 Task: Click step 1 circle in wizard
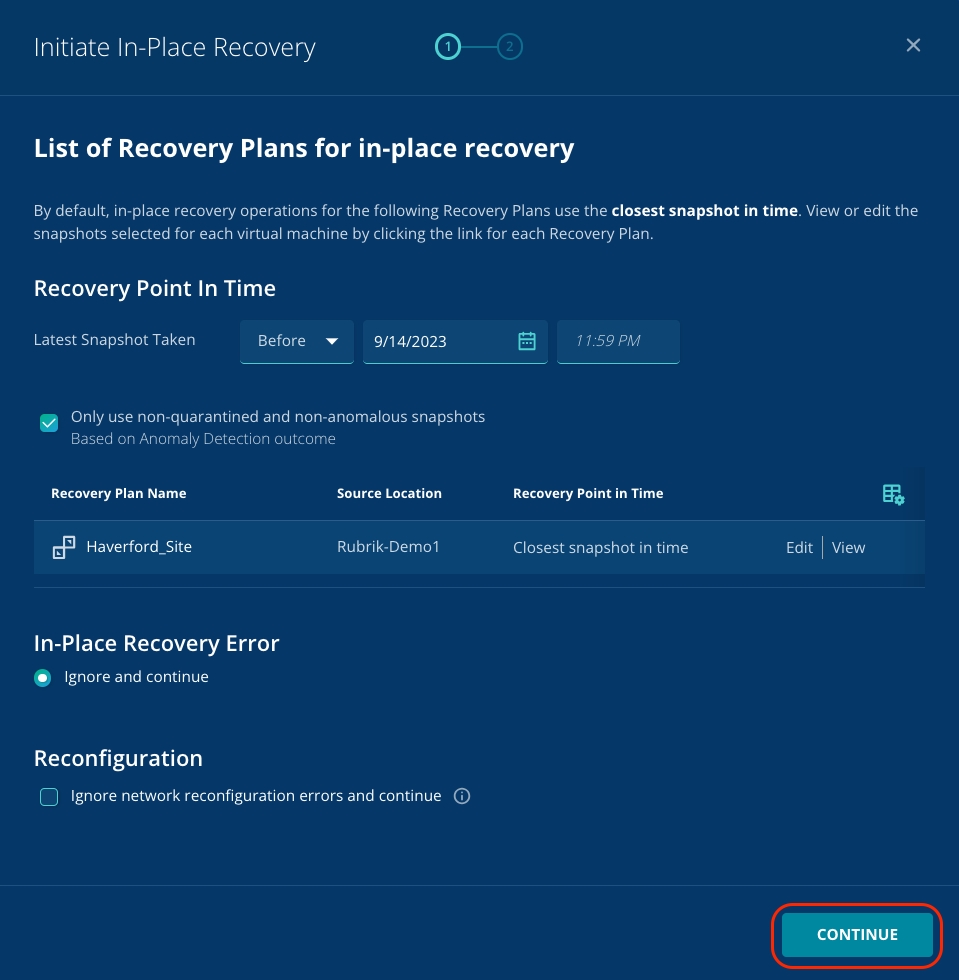(447, 46)
